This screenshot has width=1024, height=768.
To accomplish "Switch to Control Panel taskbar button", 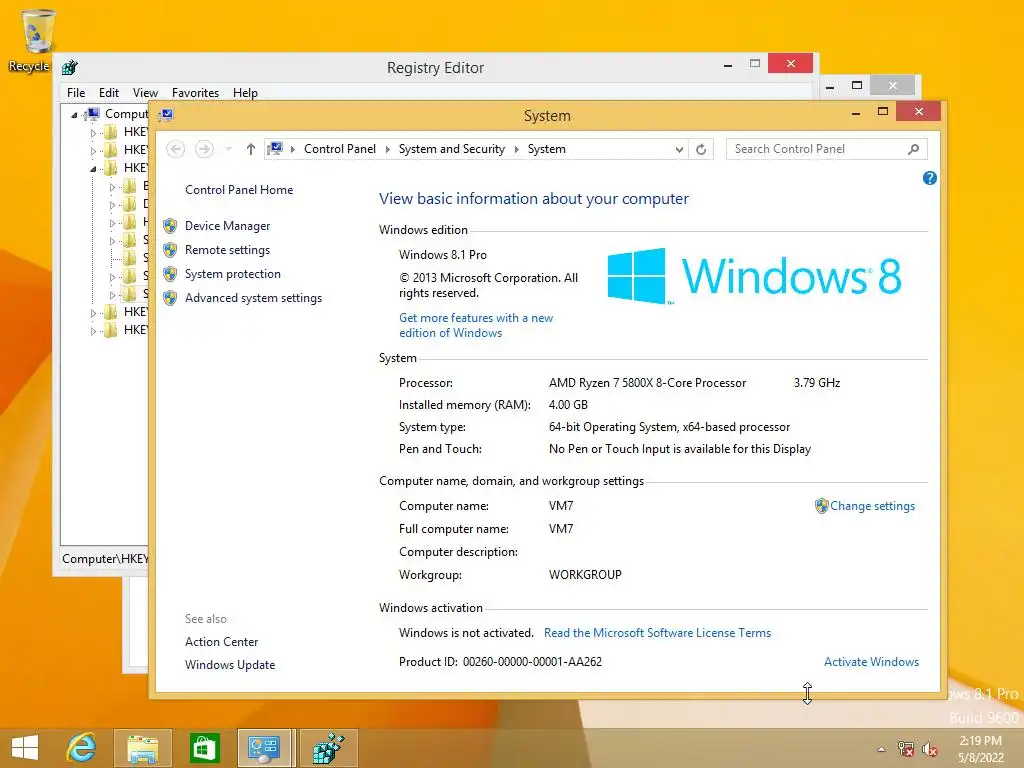I will click(264, 748).
